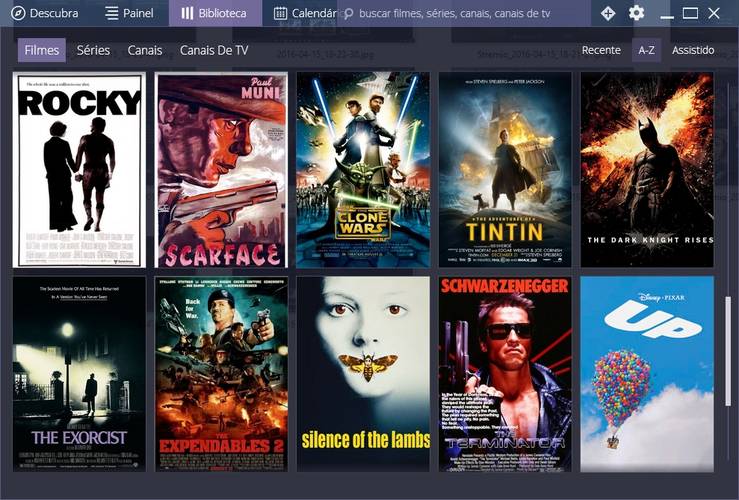Open the Descubra compass tab
This screenshot has height=500, width=739.
[45, 13]
